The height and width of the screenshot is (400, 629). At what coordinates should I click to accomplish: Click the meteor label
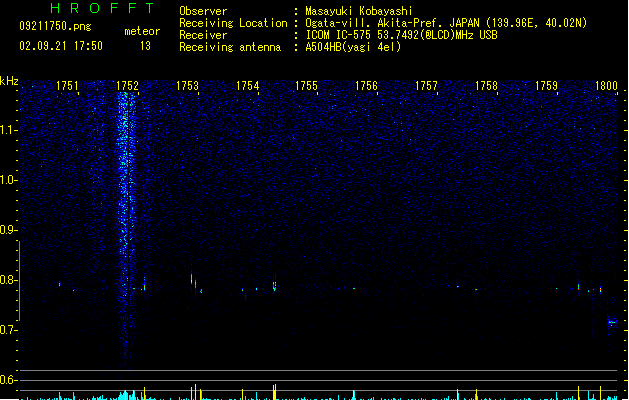click(x=142, y=31)
